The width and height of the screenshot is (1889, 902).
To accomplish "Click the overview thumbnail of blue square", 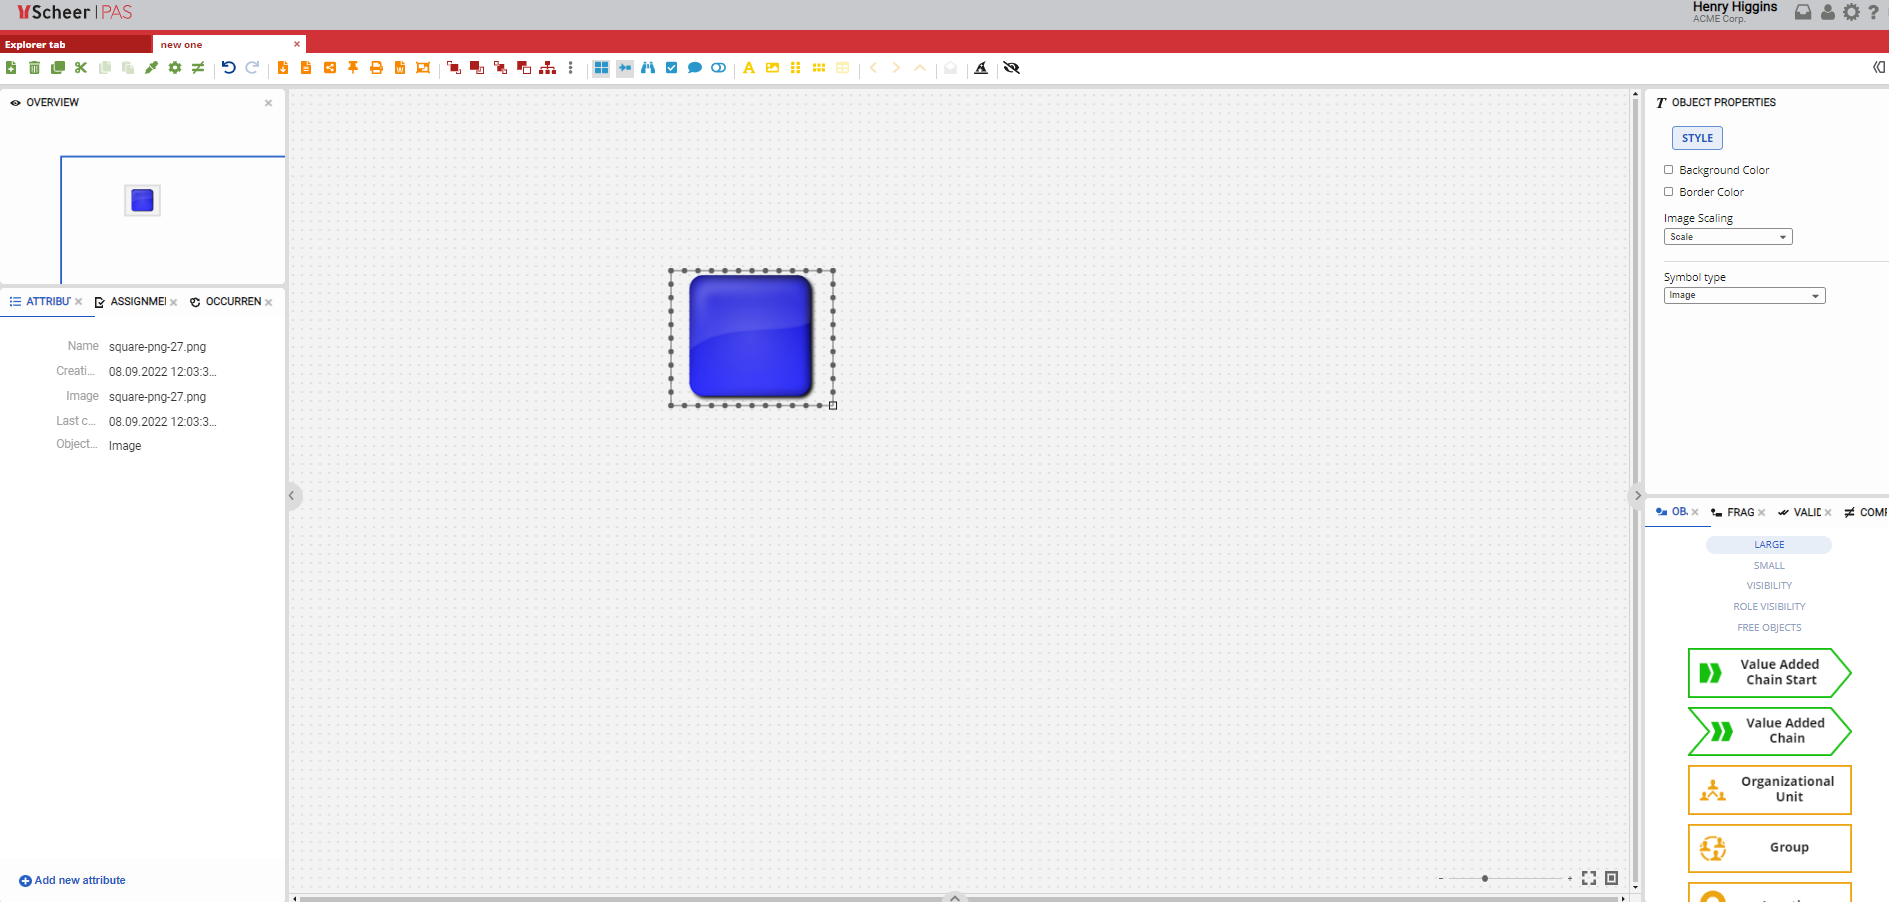I will (x=142, y=200).
